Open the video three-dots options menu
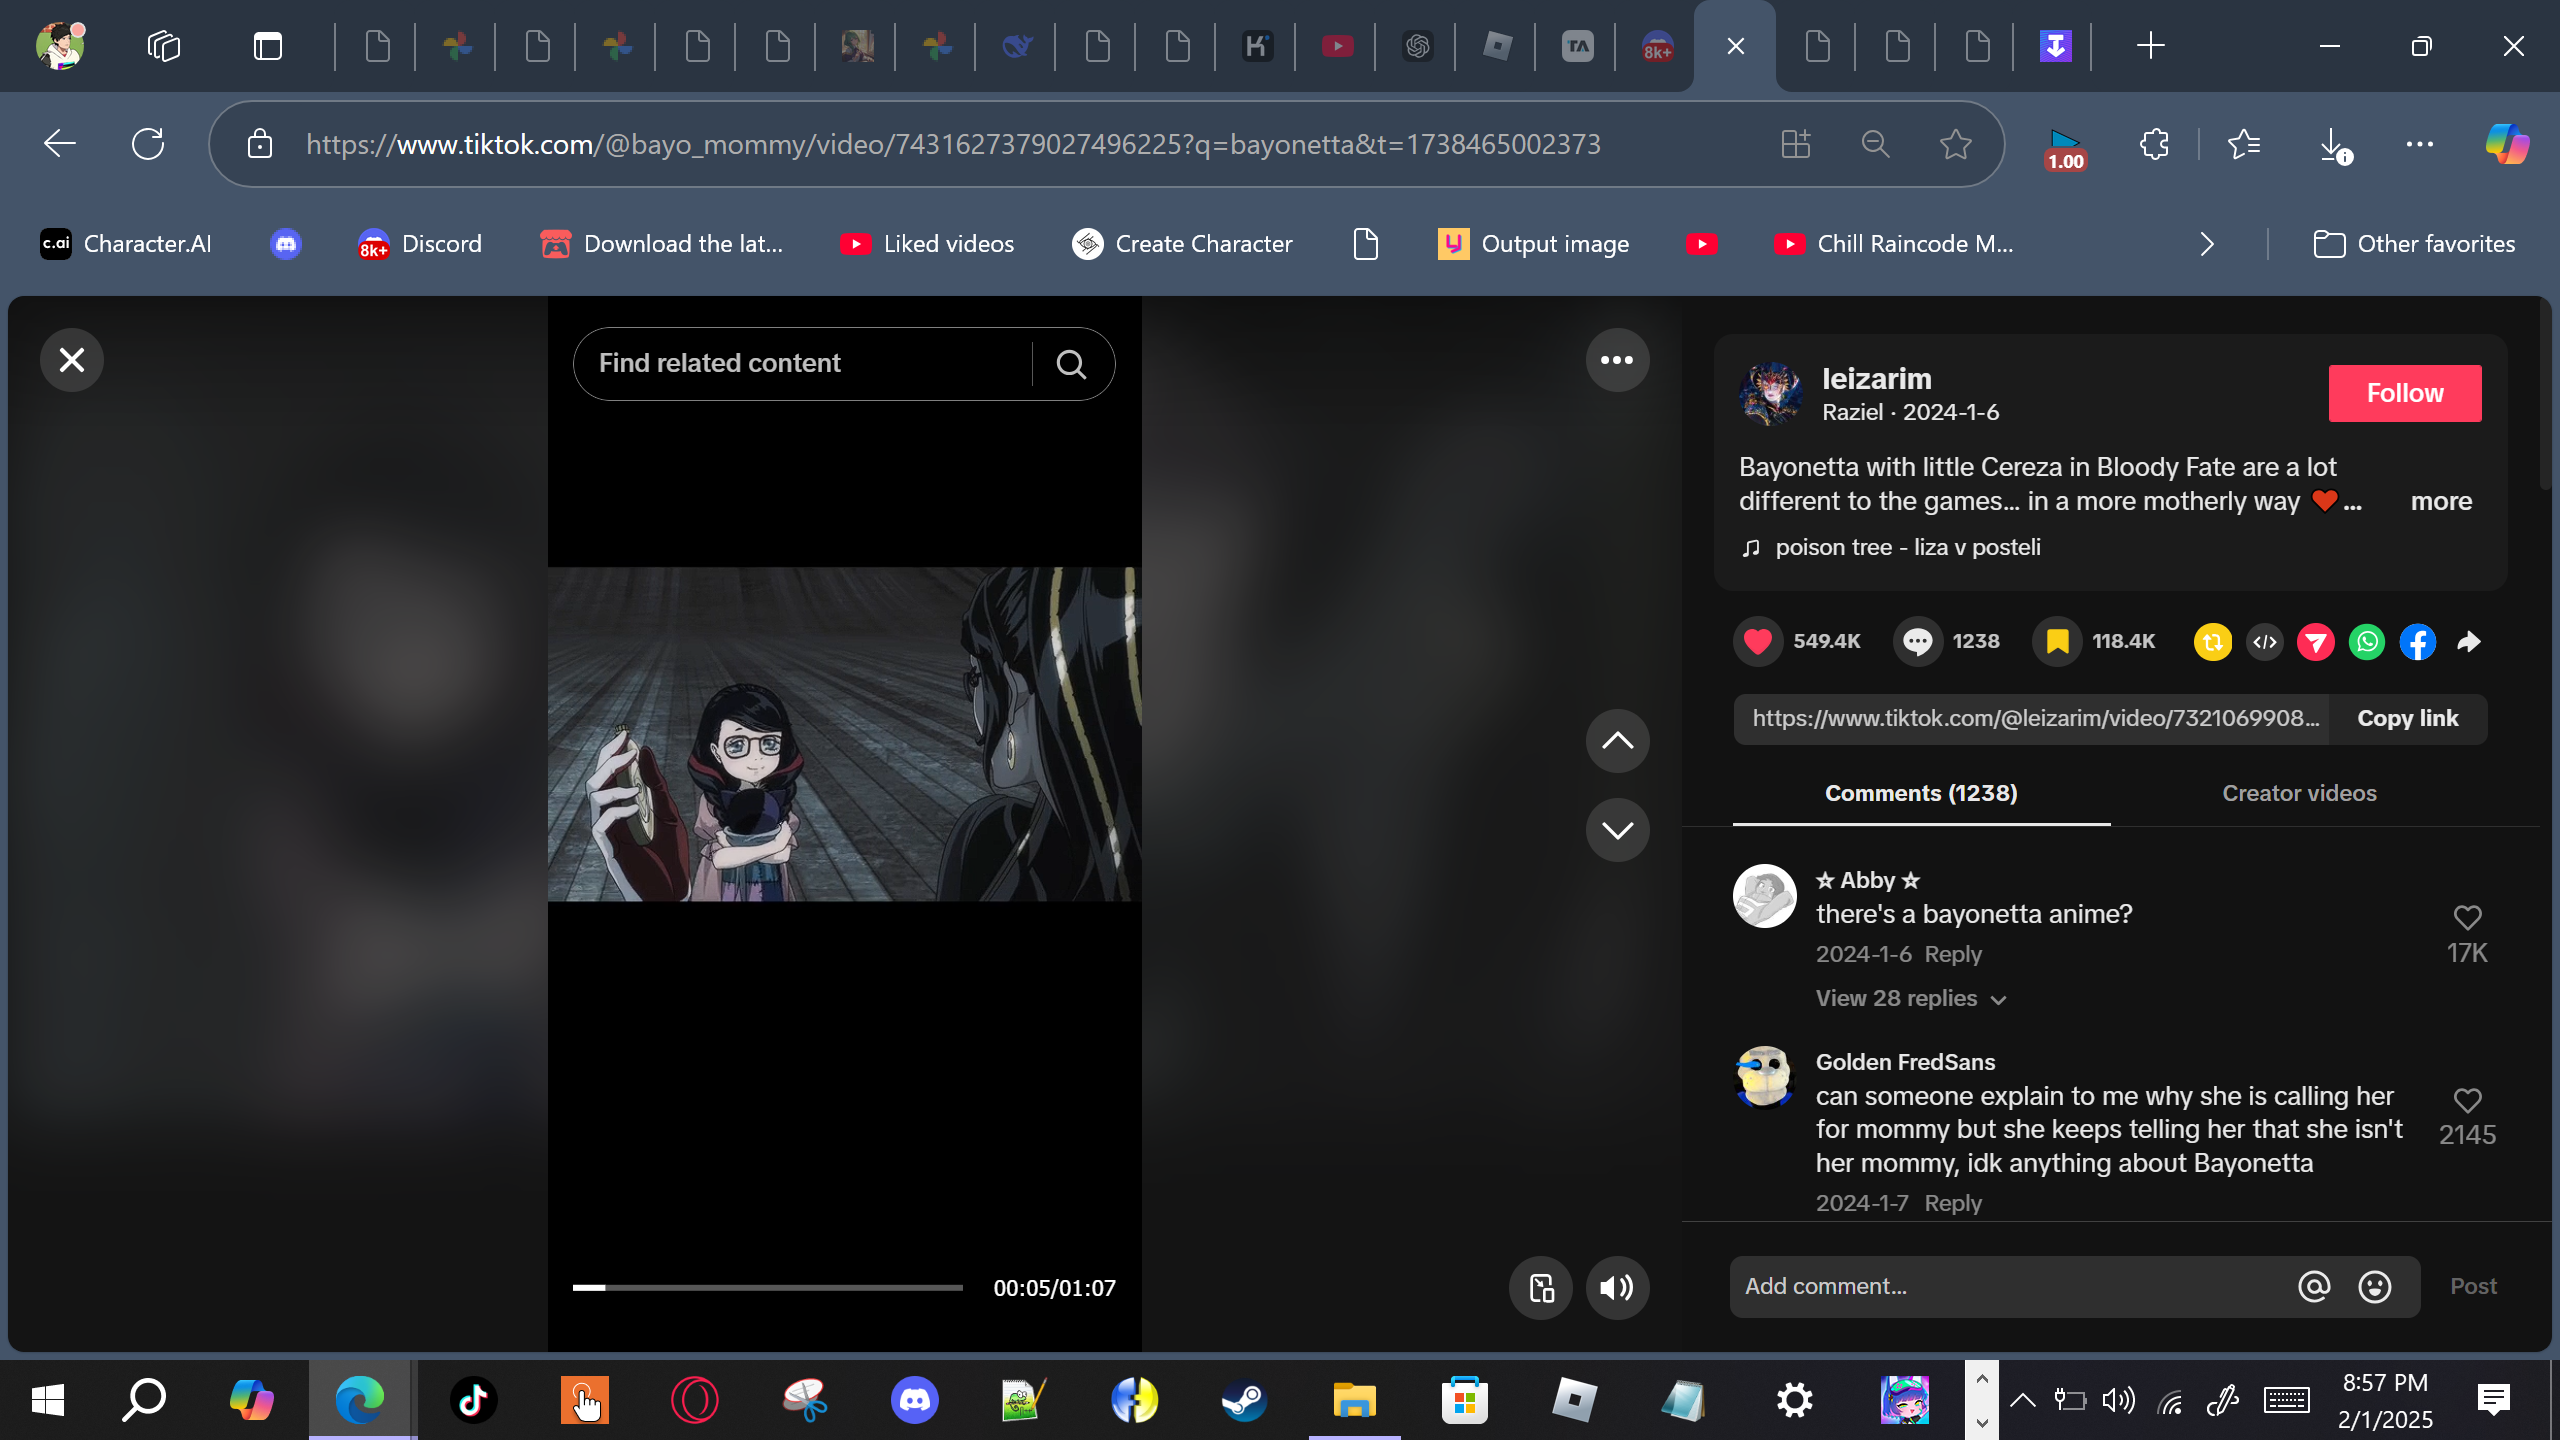 pos(1617,360)
